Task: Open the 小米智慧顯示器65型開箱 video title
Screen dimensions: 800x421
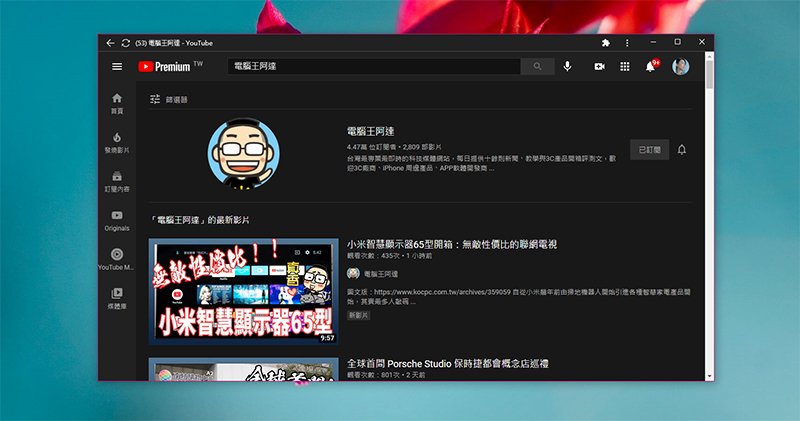Action: coord(452,244)
